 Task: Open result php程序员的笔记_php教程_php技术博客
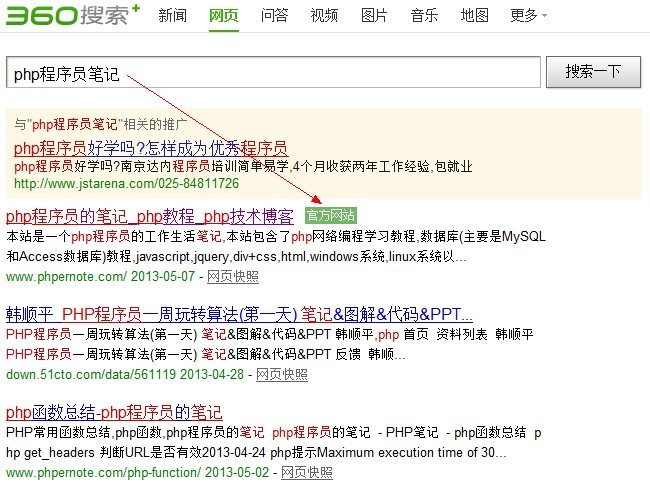[x=150, y=216]
